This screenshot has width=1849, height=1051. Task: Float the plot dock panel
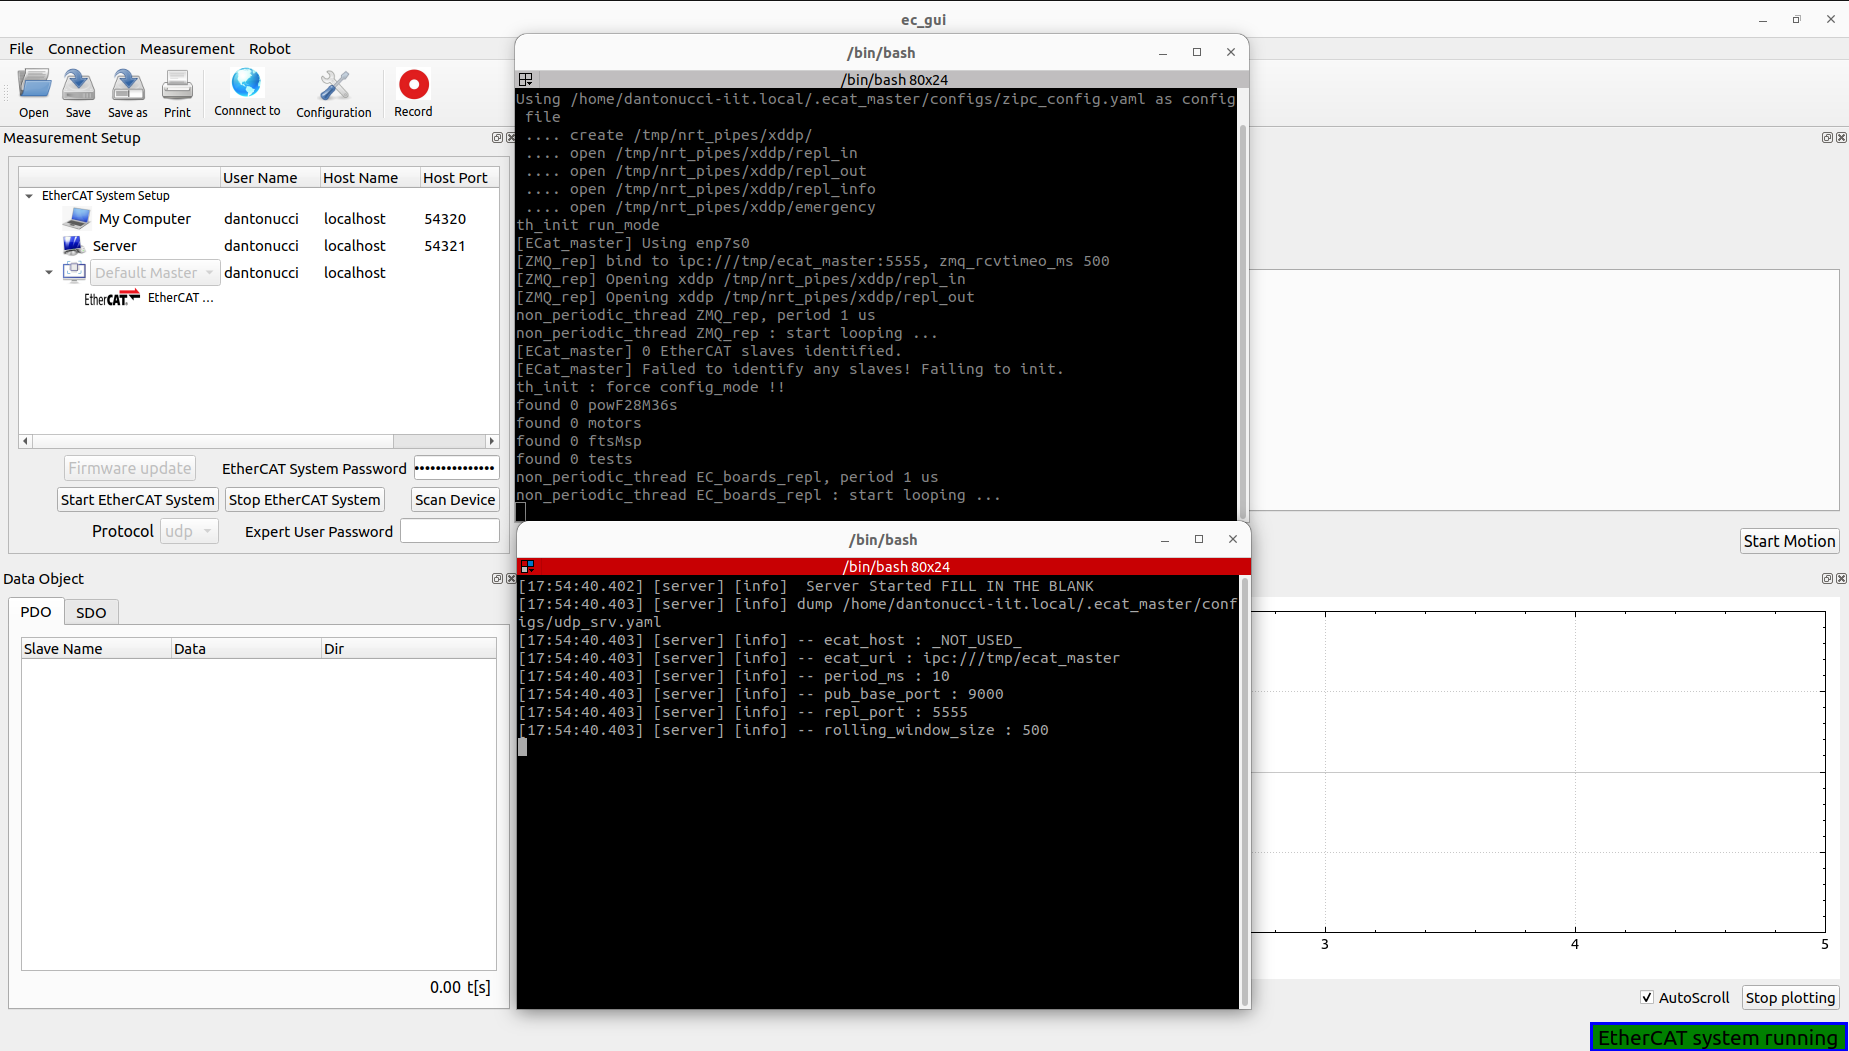coord(1827,579)
